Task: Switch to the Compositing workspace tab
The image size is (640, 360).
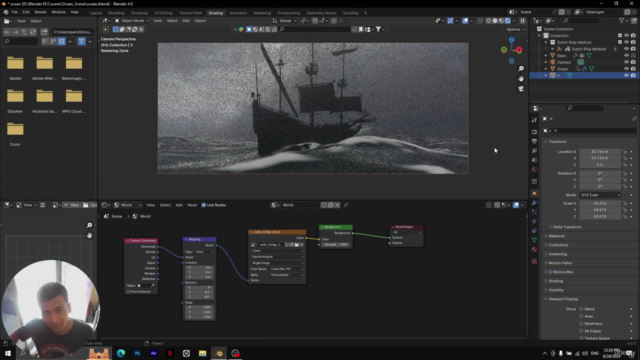Action: point(289,13)
